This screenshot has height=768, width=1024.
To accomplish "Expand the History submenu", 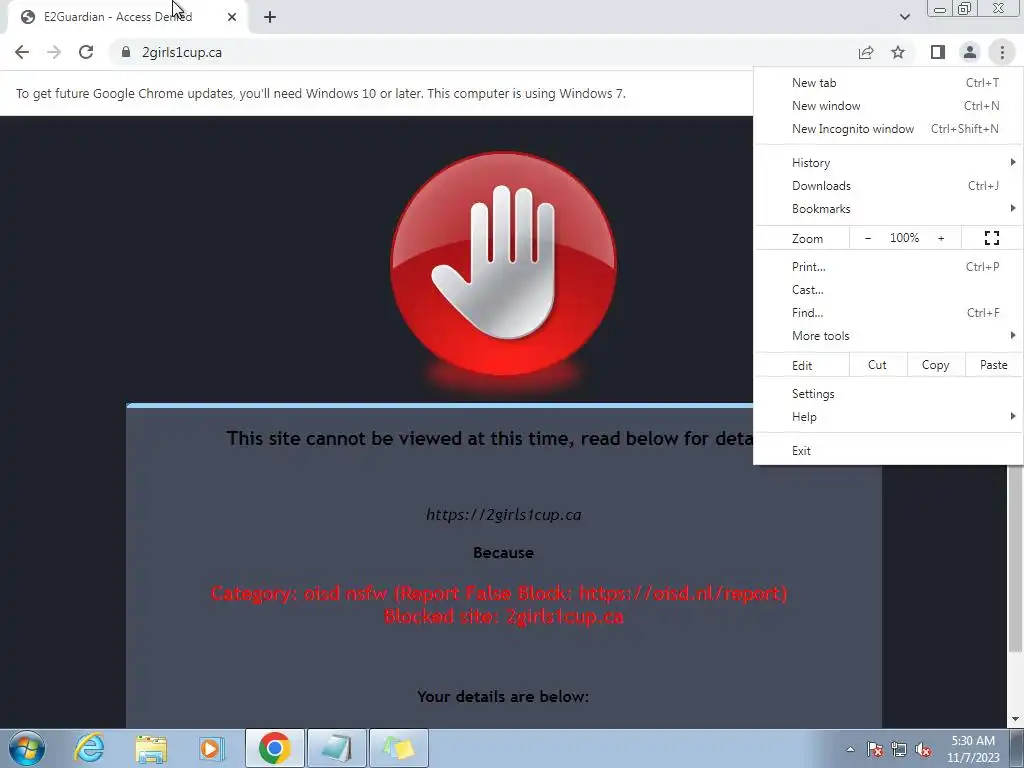I will 888,163.
